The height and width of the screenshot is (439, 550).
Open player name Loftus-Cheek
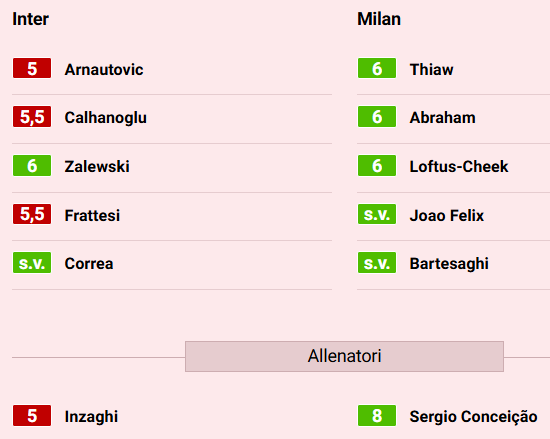click(x=459, y=166)
